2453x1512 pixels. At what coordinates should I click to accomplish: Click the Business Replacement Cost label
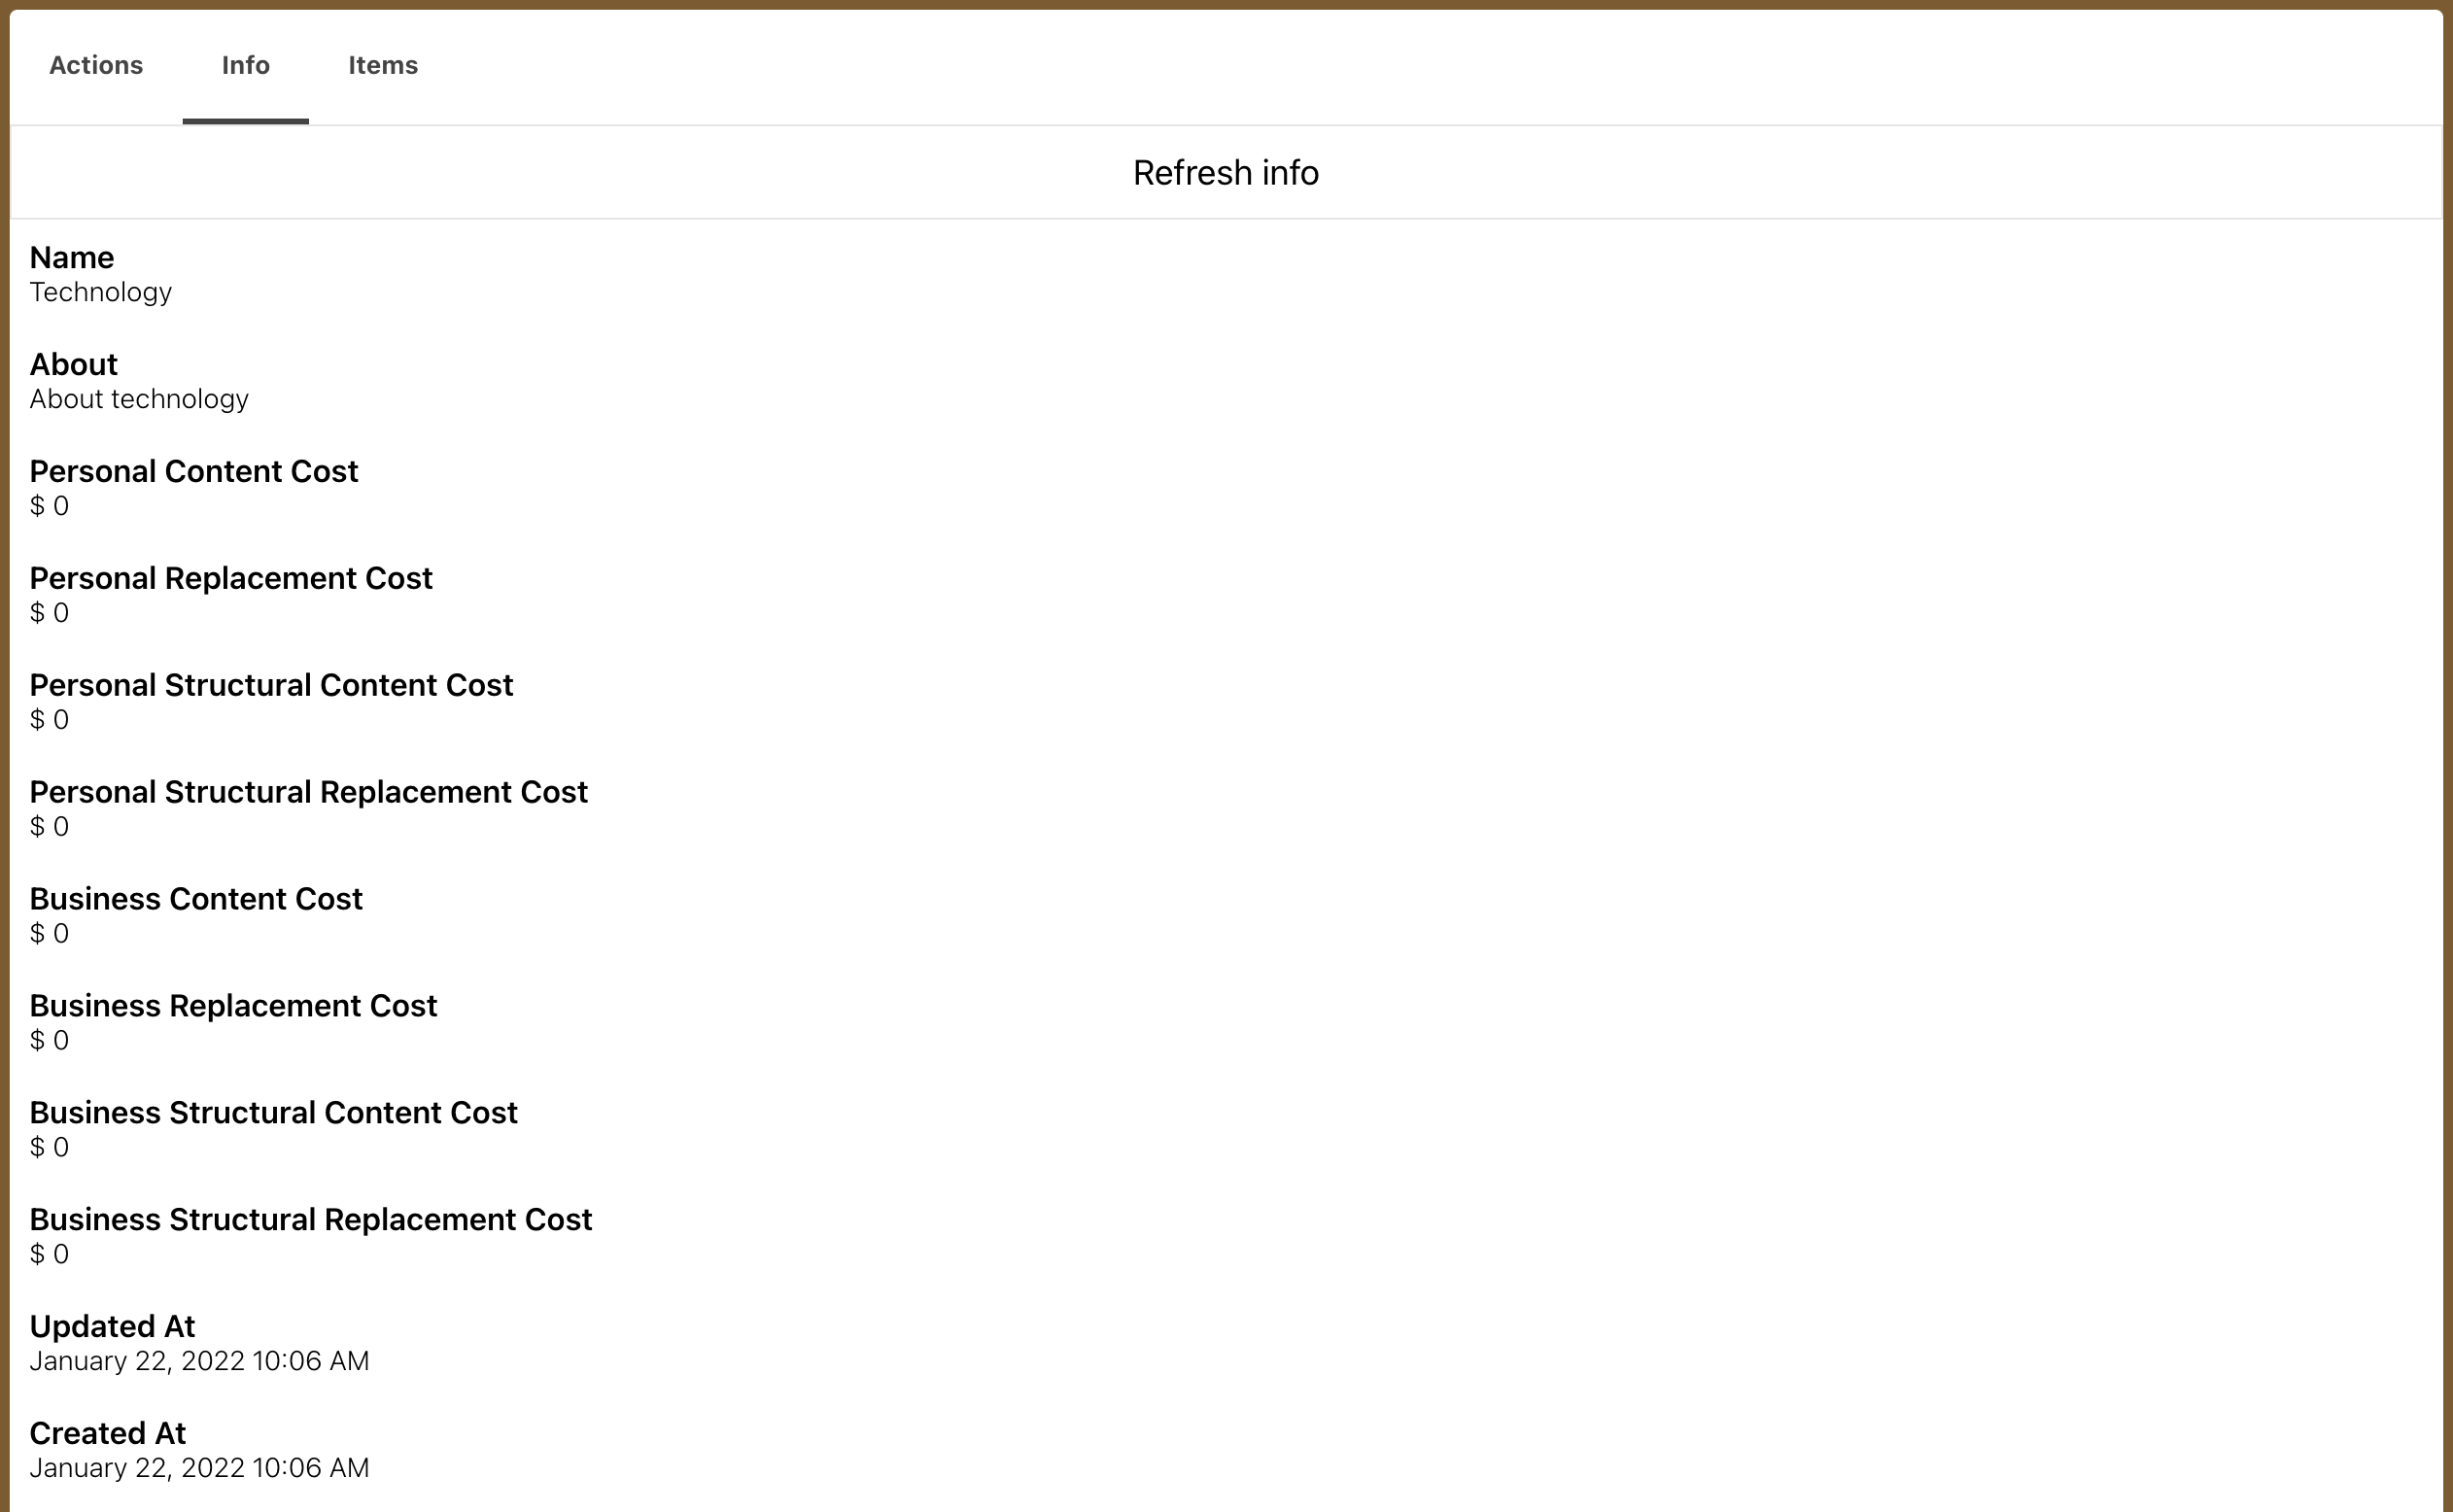pyautogui.click(x=233, y=1006)
